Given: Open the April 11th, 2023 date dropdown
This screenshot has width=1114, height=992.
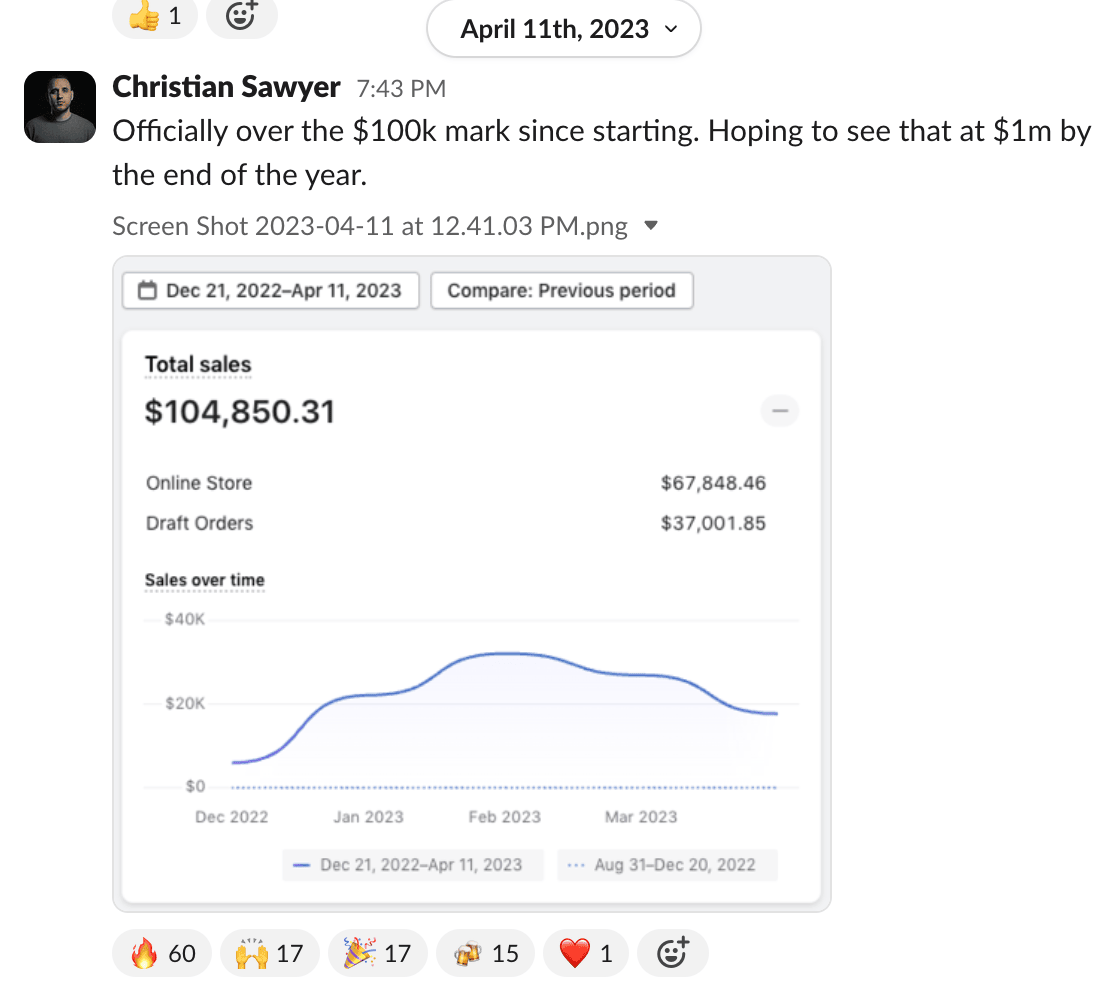Looking at the screenshot, I should 564,29.
